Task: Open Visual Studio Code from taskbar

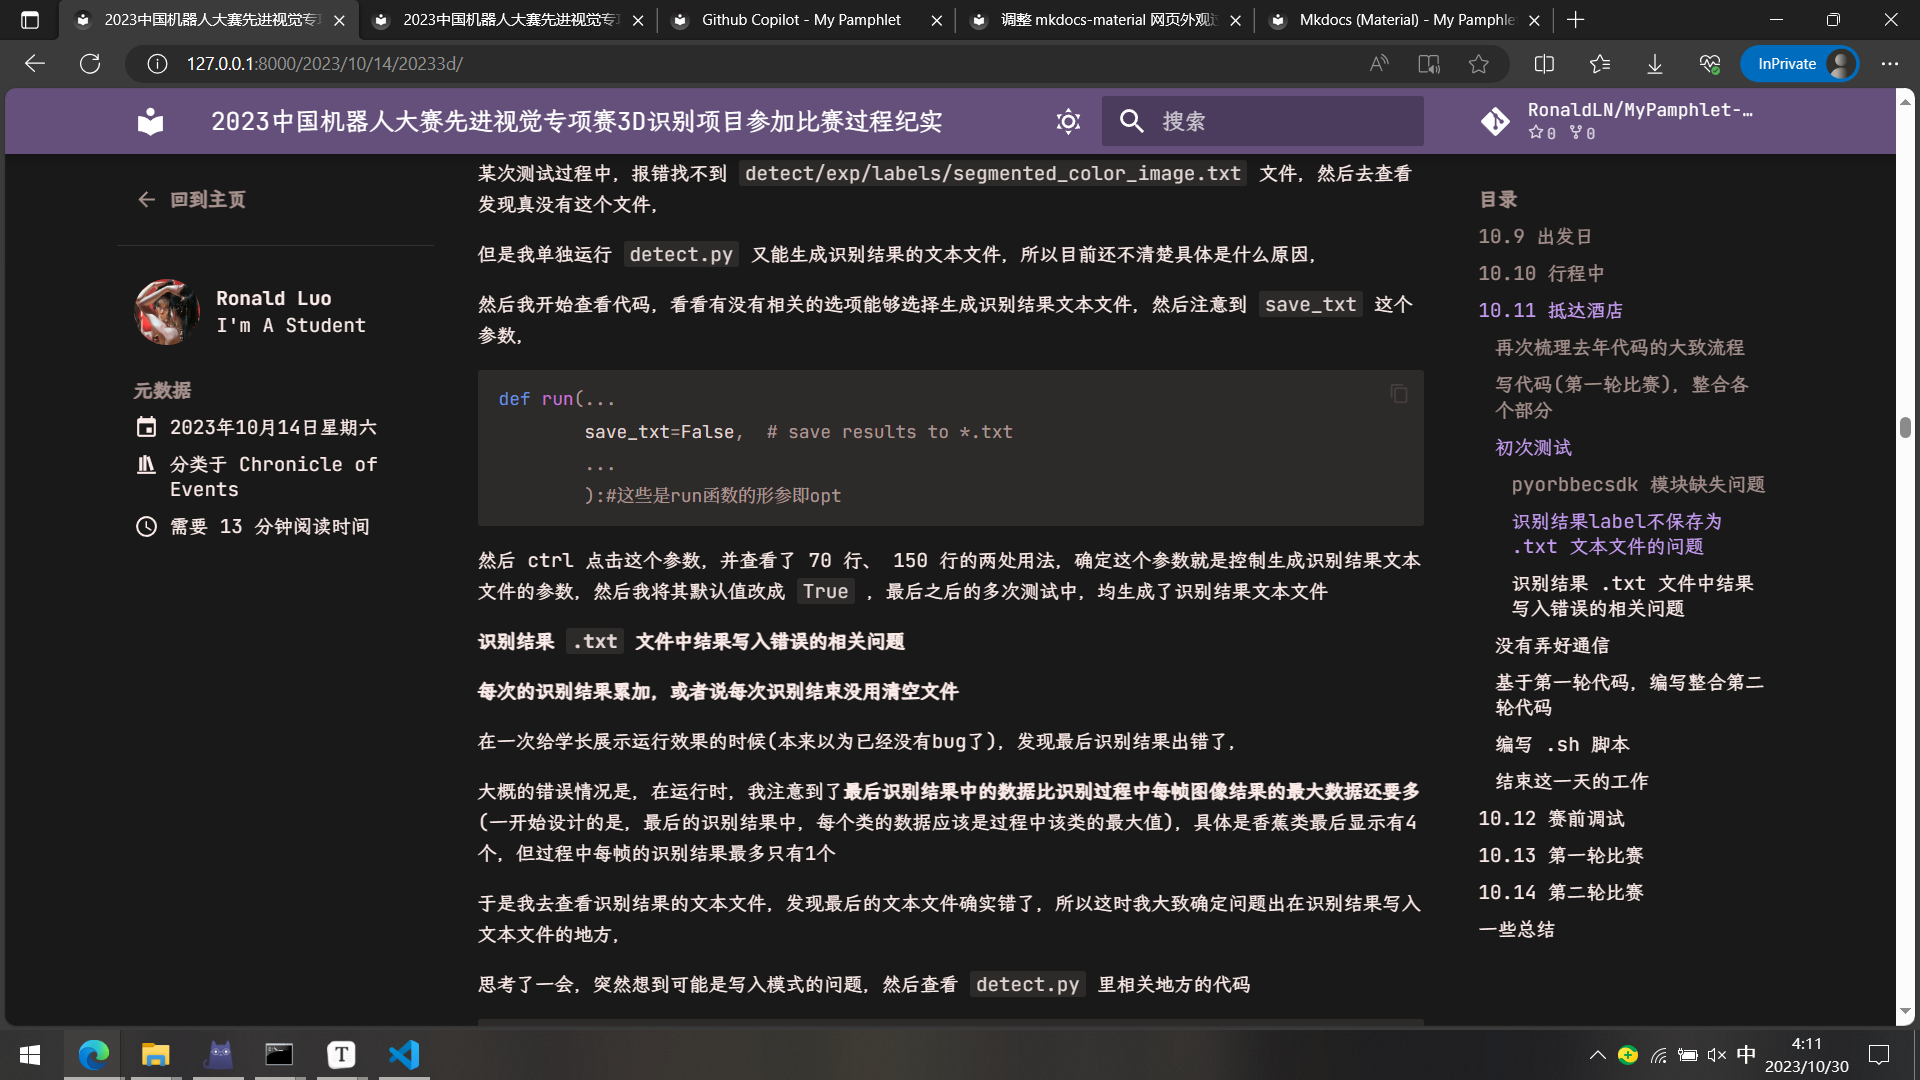Action: (x=404, y=1055)
